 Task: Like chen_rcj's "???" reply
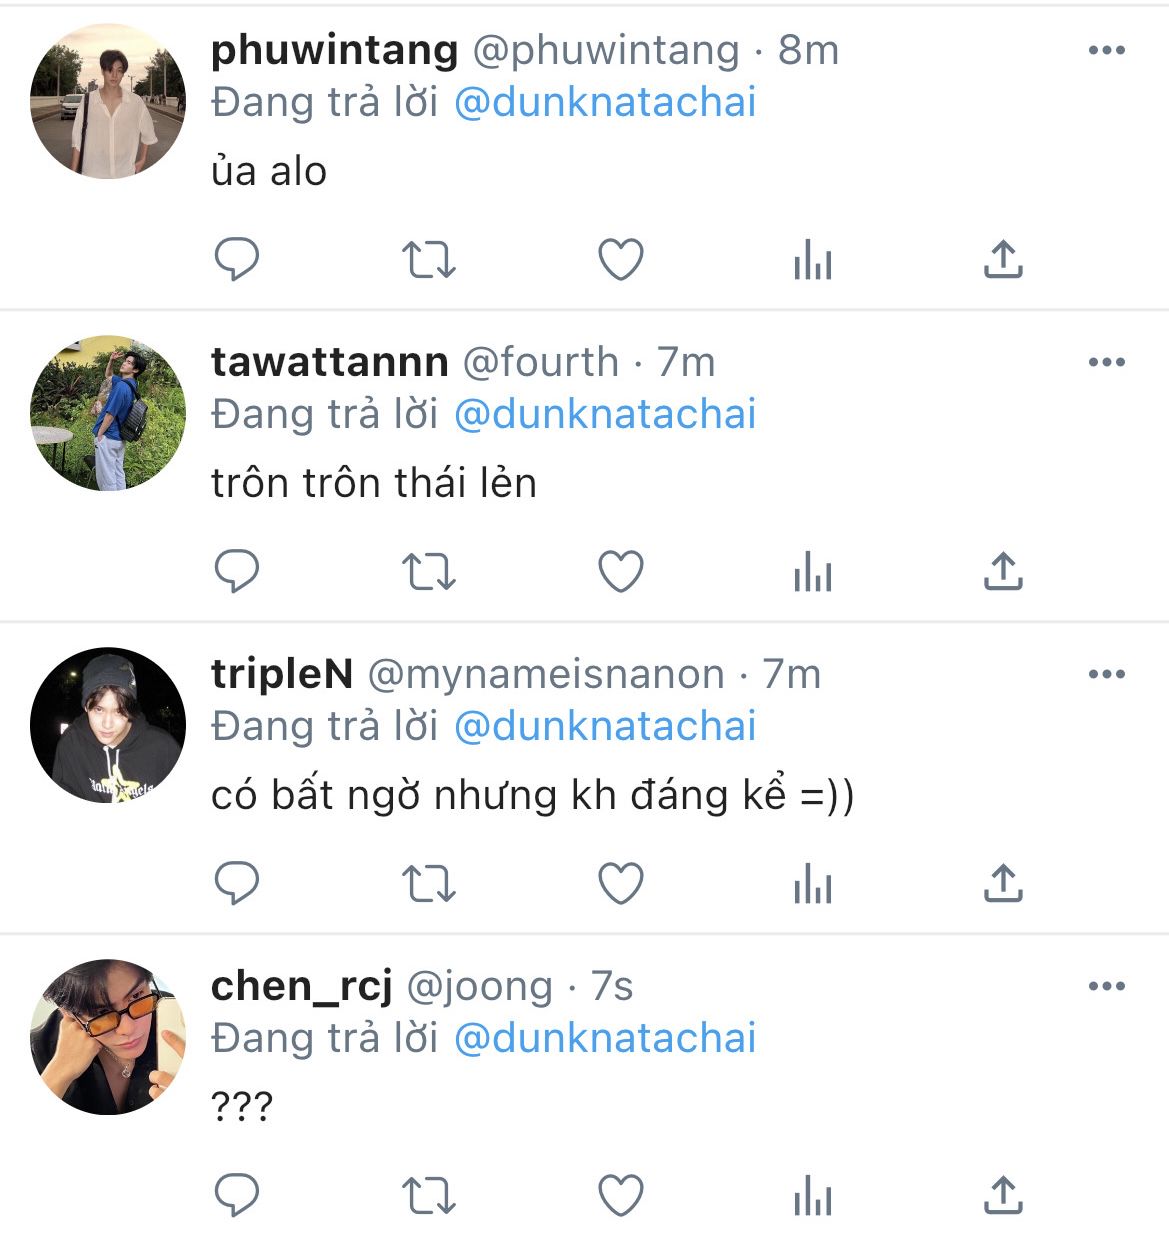click(620, 1196)
